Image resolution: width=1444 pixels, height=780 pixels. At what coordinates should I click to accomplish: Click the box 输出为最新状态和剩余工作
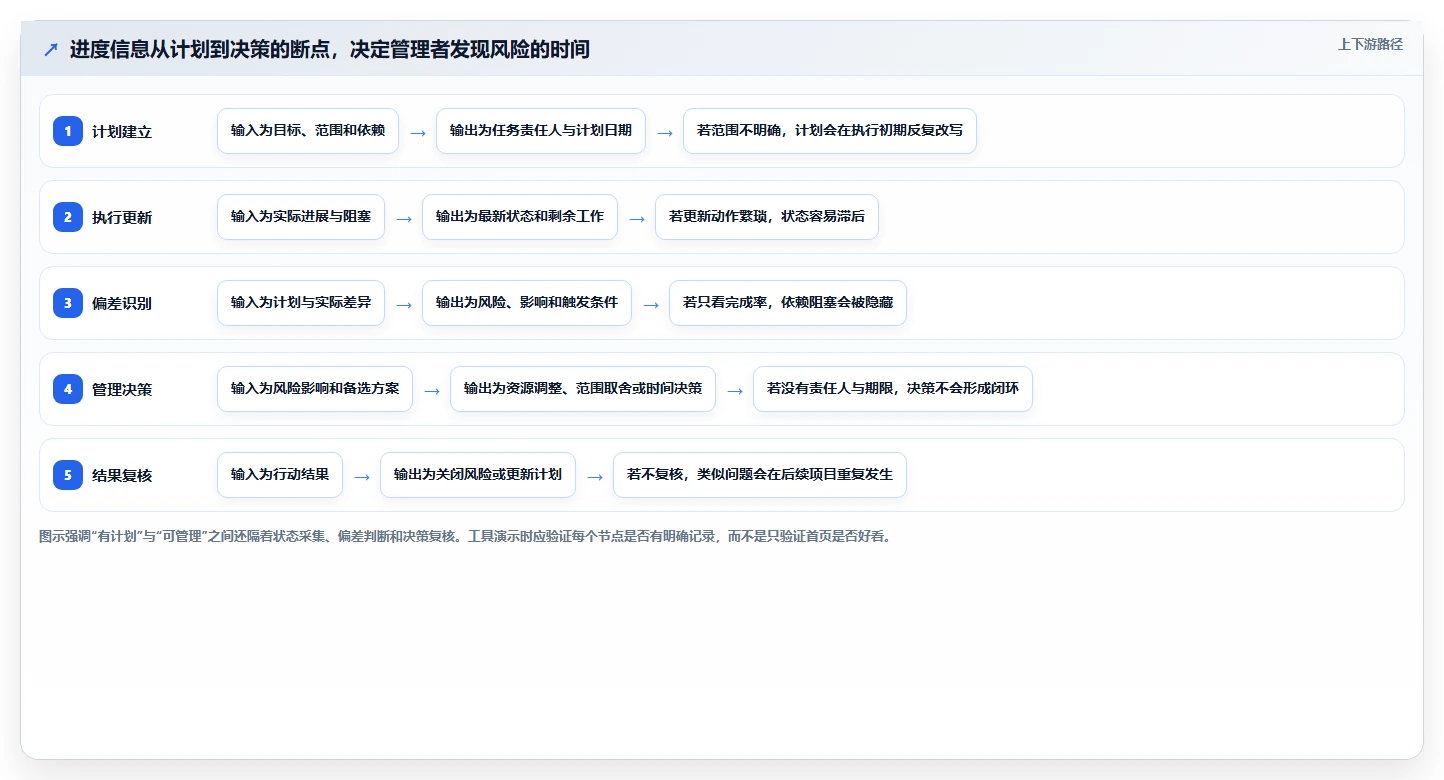click(x=520, y=217)
